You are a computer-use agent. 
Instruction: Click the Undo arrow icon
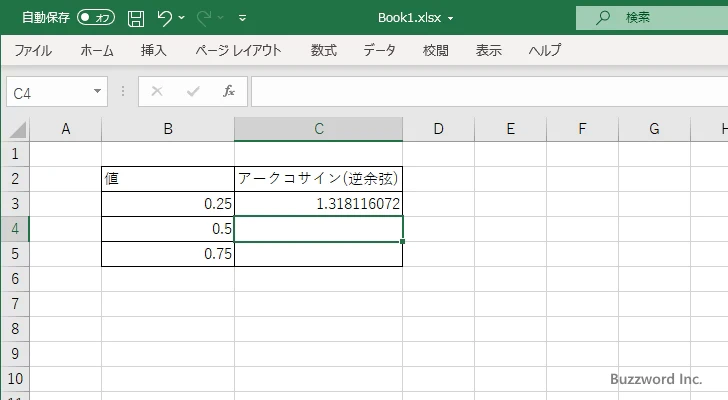point(164,18)
